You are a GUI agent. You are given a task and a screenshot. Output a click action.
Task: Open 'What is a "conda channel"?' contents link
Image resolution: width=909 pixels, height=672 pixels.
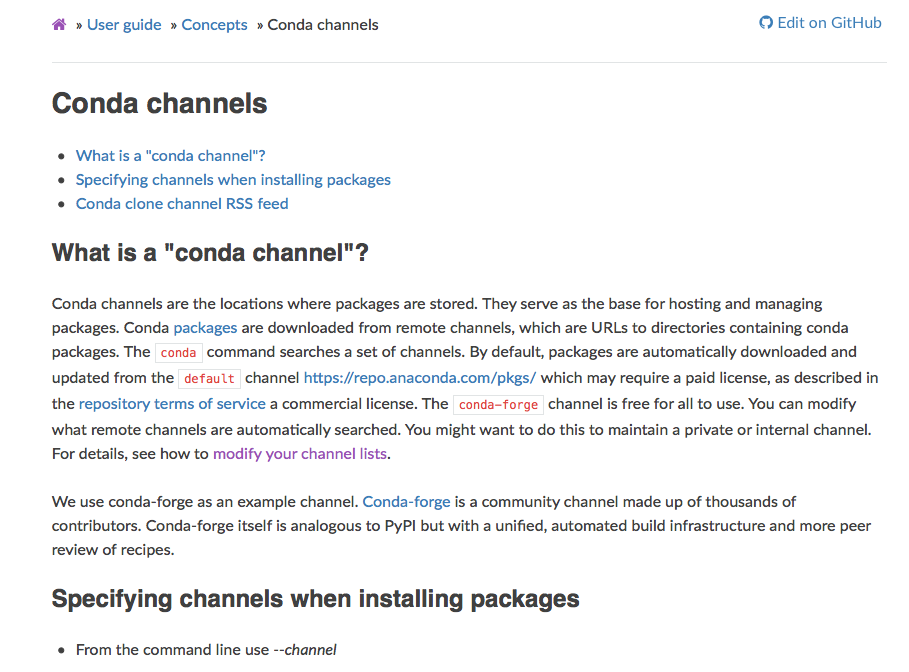(x=170, y=155)
